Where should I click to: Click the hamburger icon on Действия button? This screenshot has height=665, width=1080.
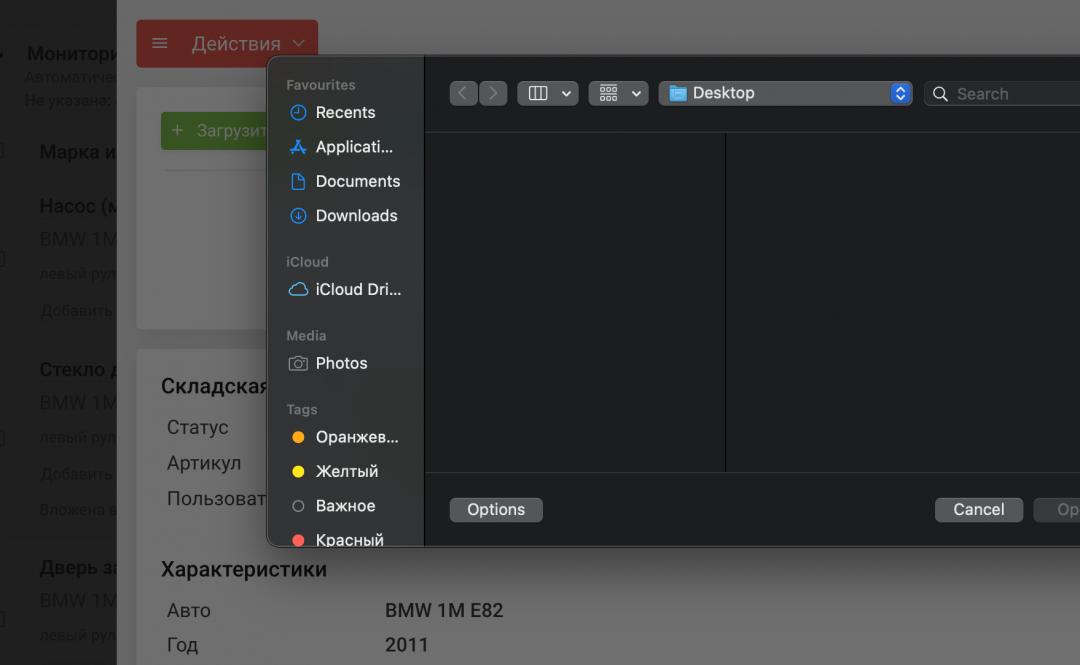pos(160,43)
